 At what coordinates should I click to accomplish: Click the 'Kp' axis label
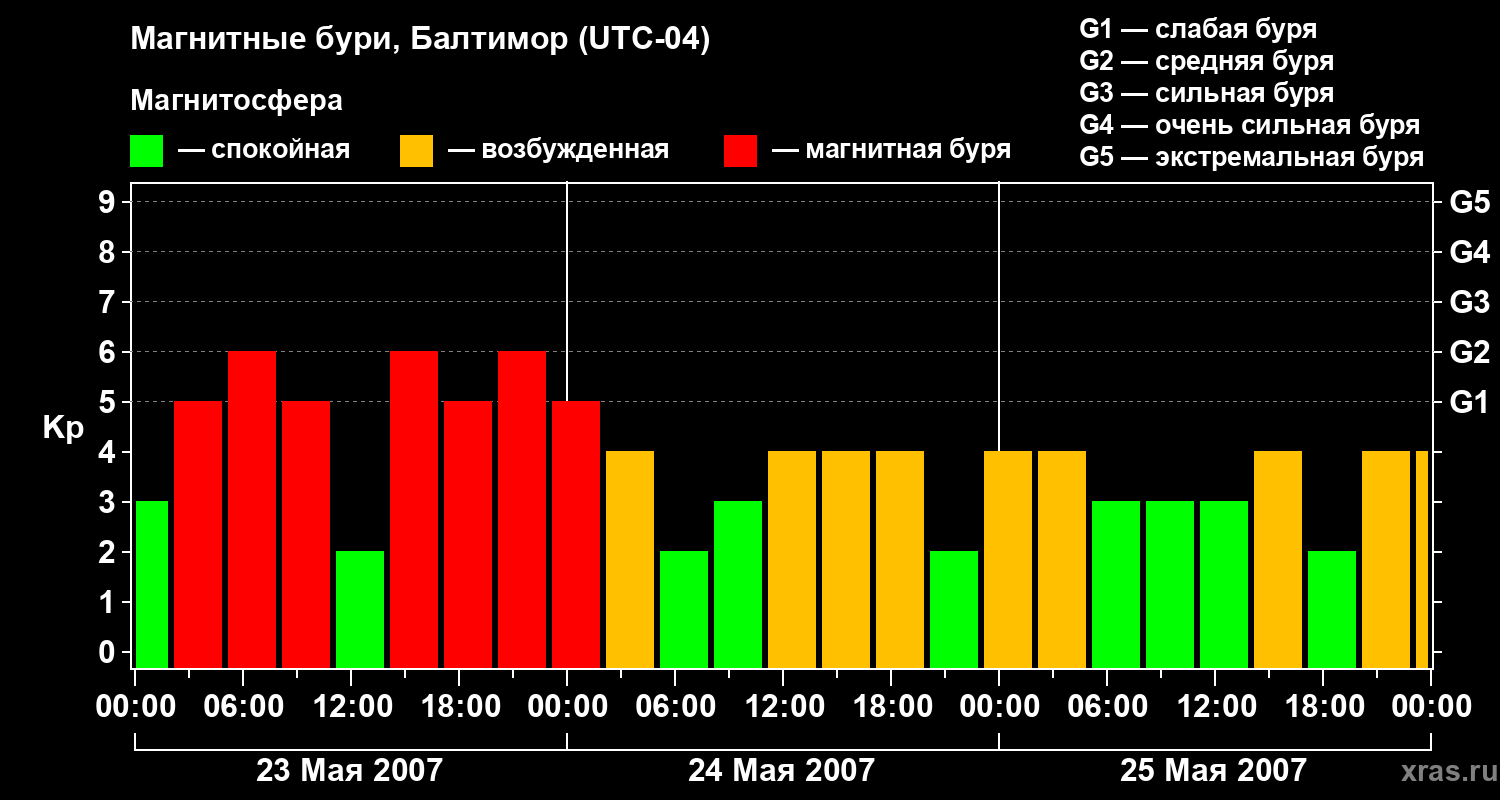[63, 427]
